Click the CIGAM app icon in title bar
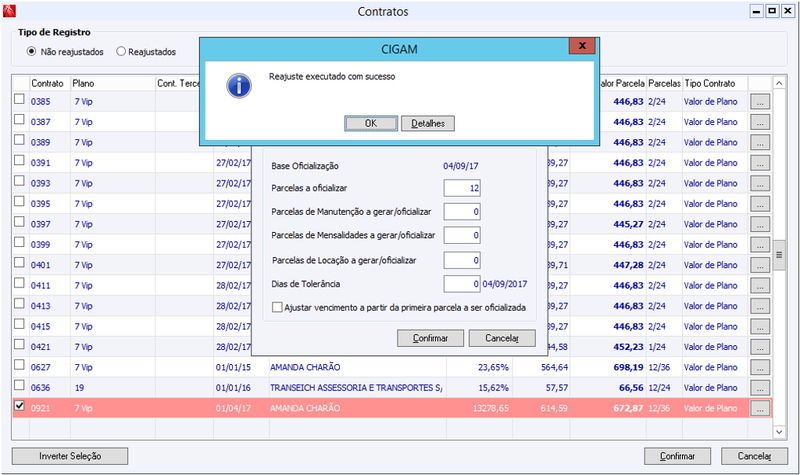 point(9,11)
